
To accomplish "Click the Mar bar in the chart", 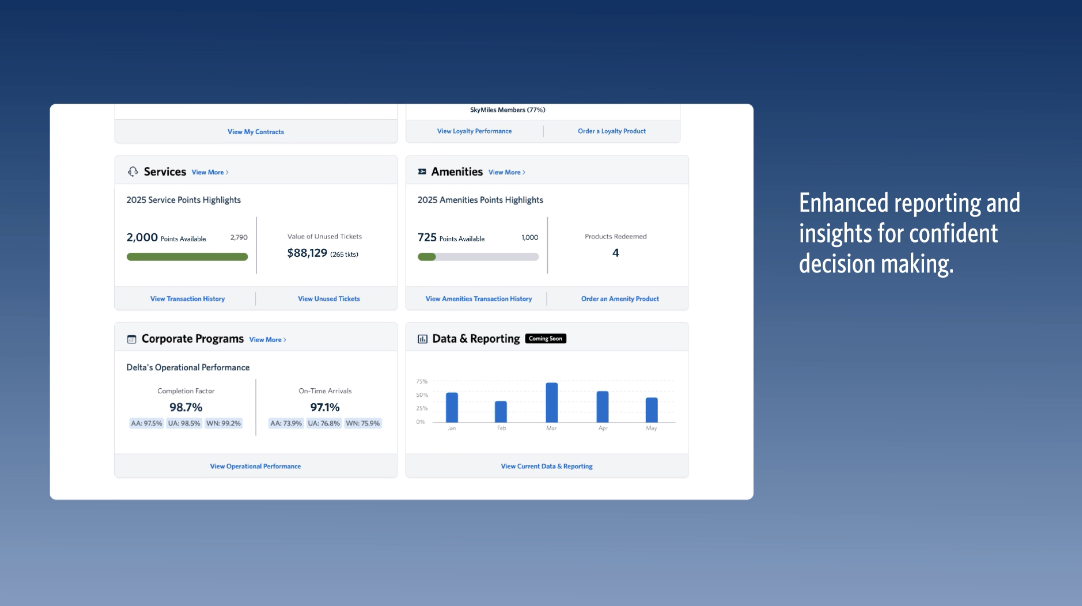I will point(551,402).
